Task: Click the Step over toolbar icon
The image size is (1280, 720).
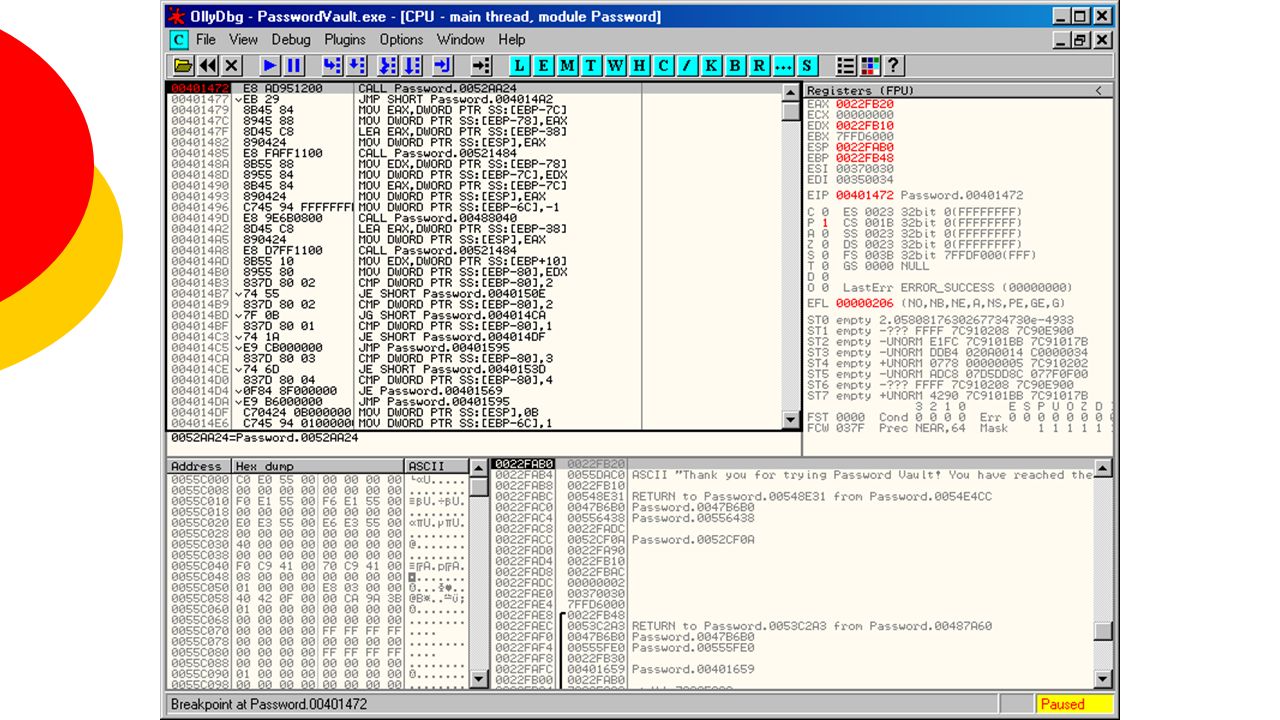Action: [356, 66]
